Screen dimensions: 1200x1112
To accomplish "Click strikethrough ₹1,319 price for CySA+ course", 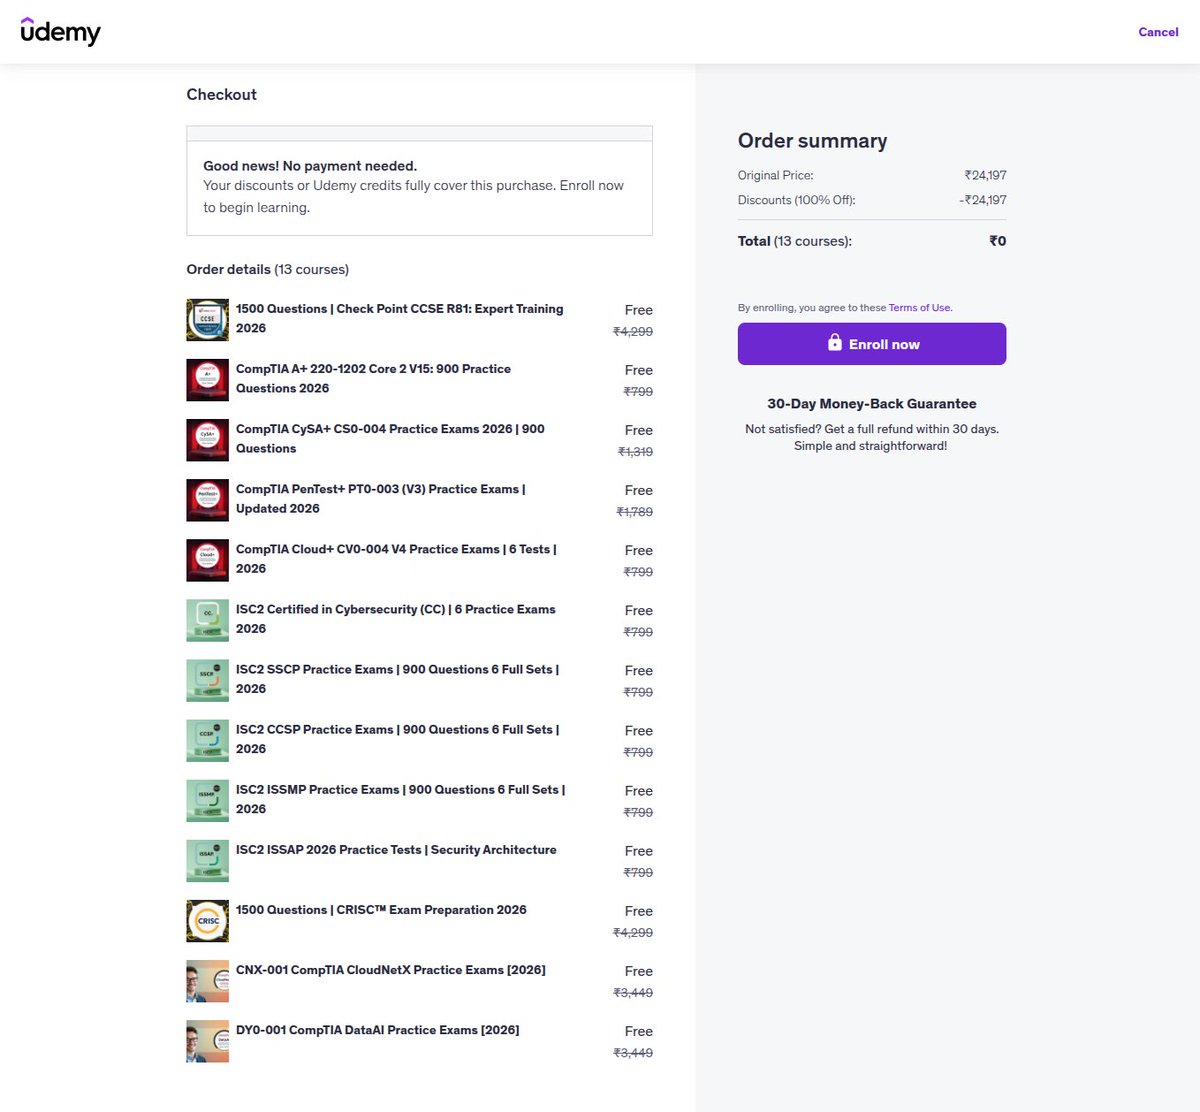I will coord(635,452).
